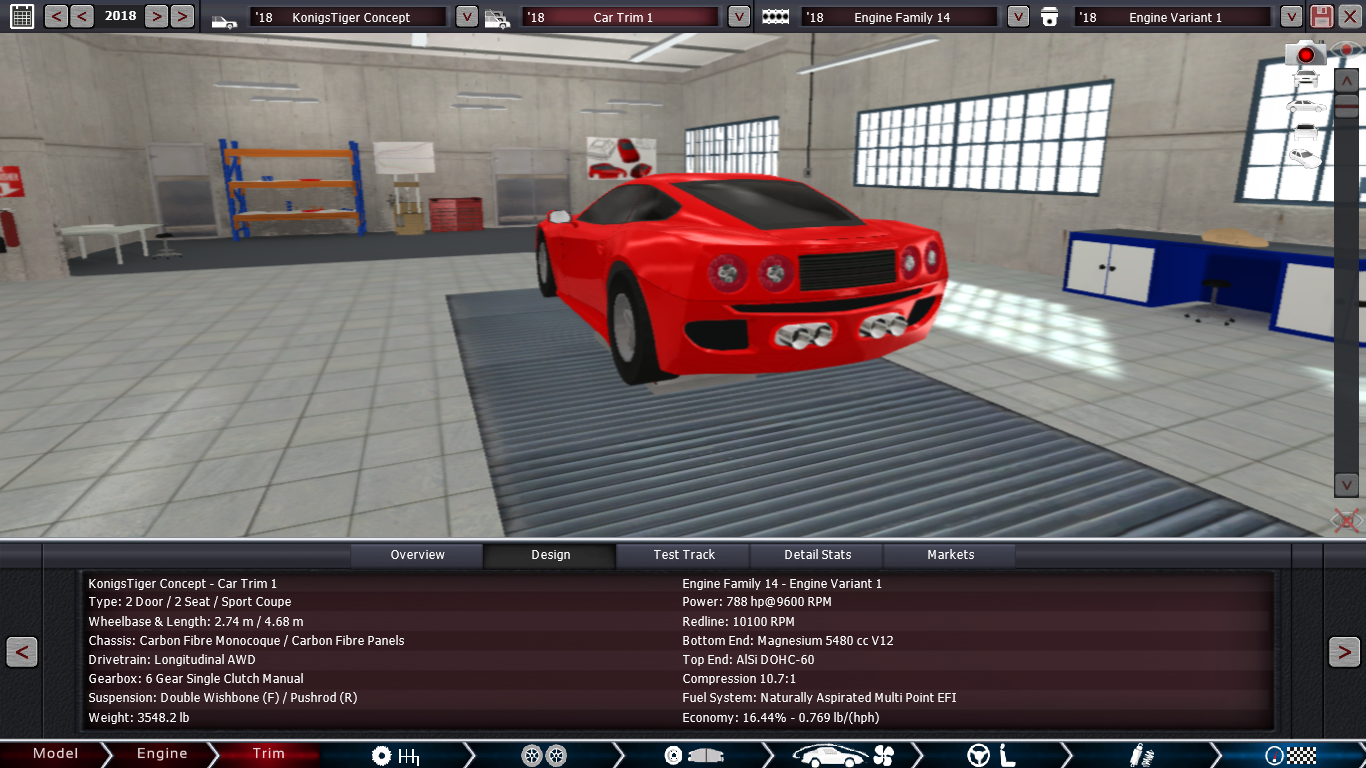Expand the Car Trim 1 dropdown
Viewport: 1366px width, 768px height.
tap(738, 17)
